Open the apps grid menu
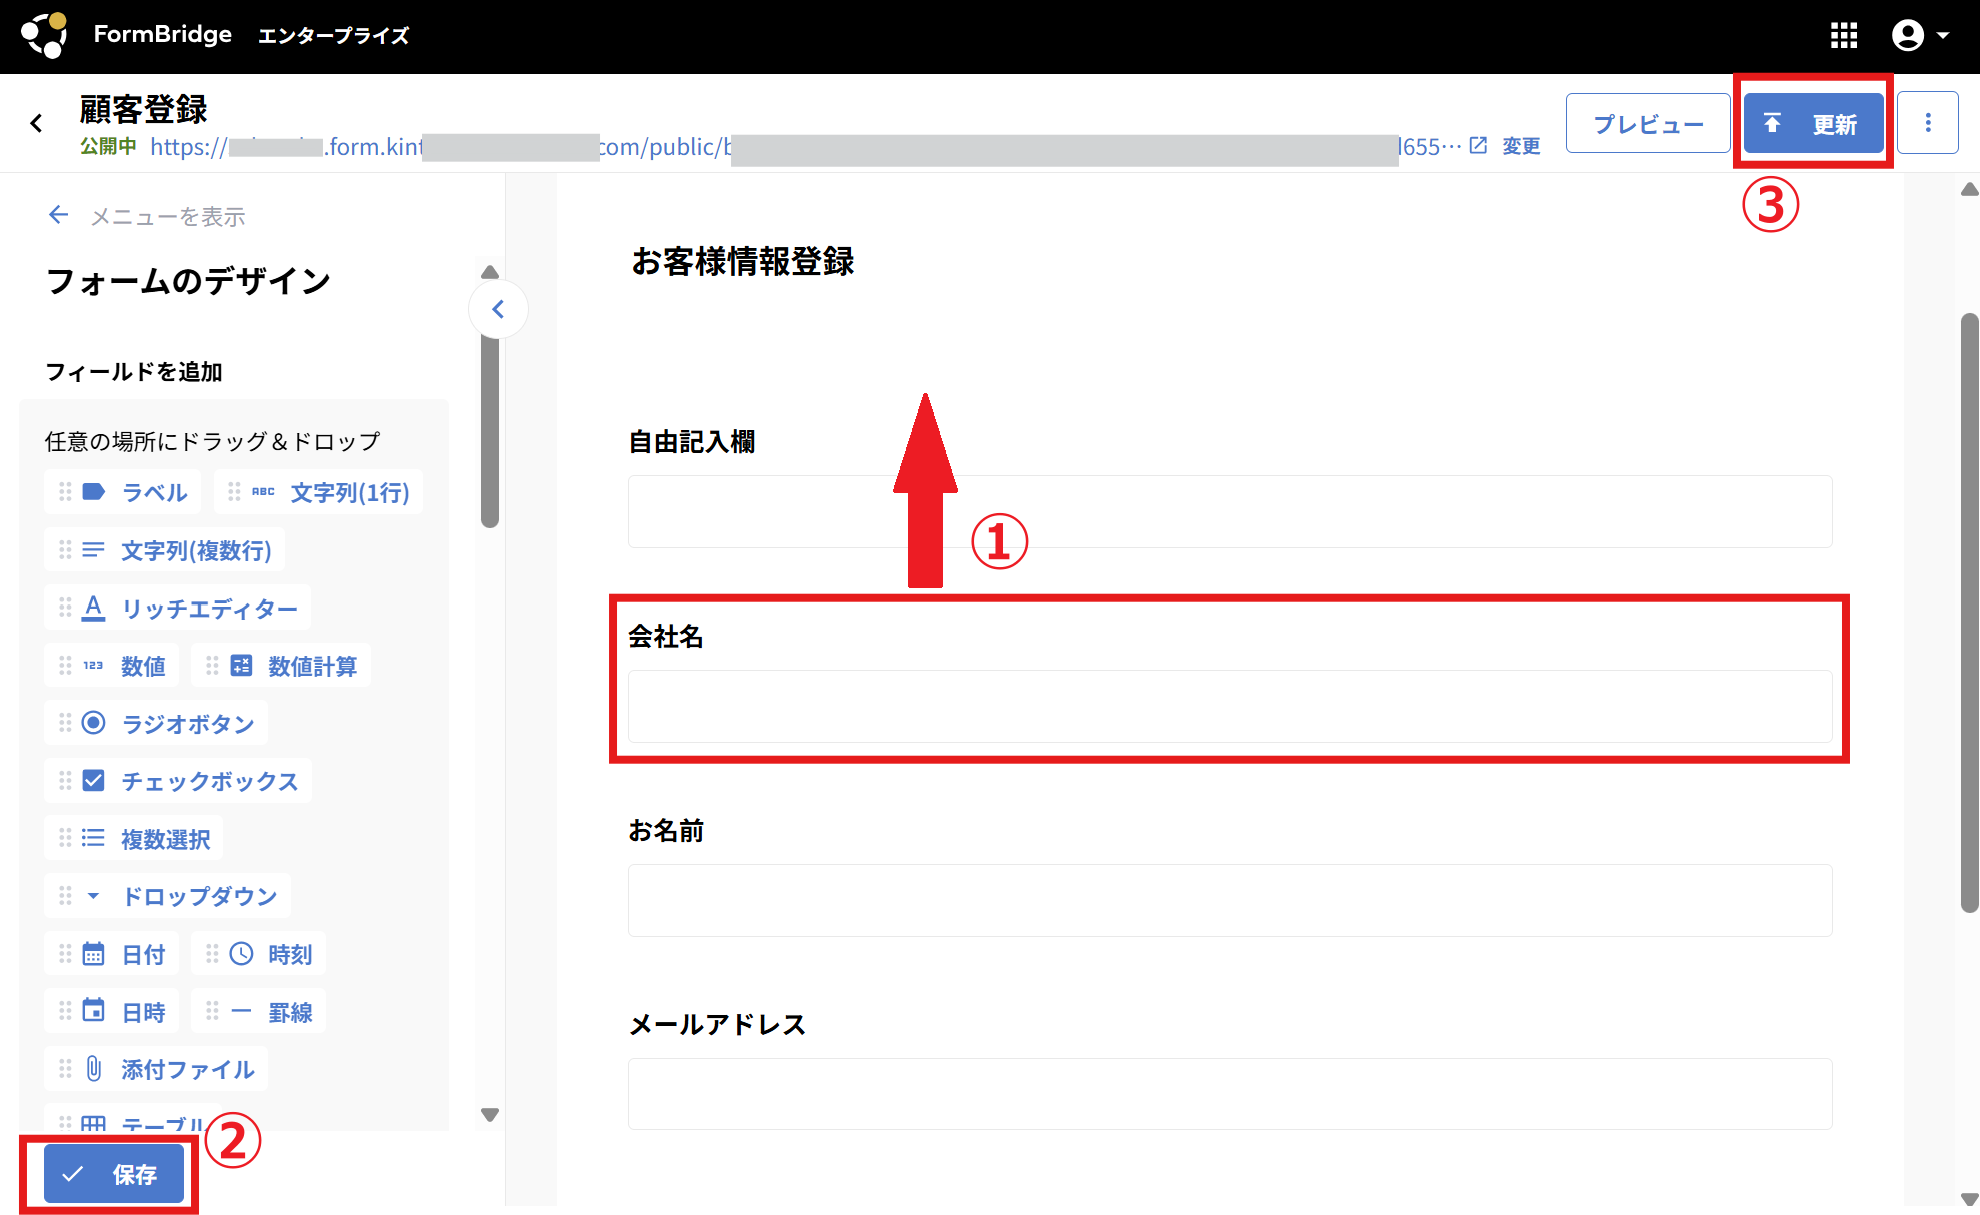 coord(1843,36)
